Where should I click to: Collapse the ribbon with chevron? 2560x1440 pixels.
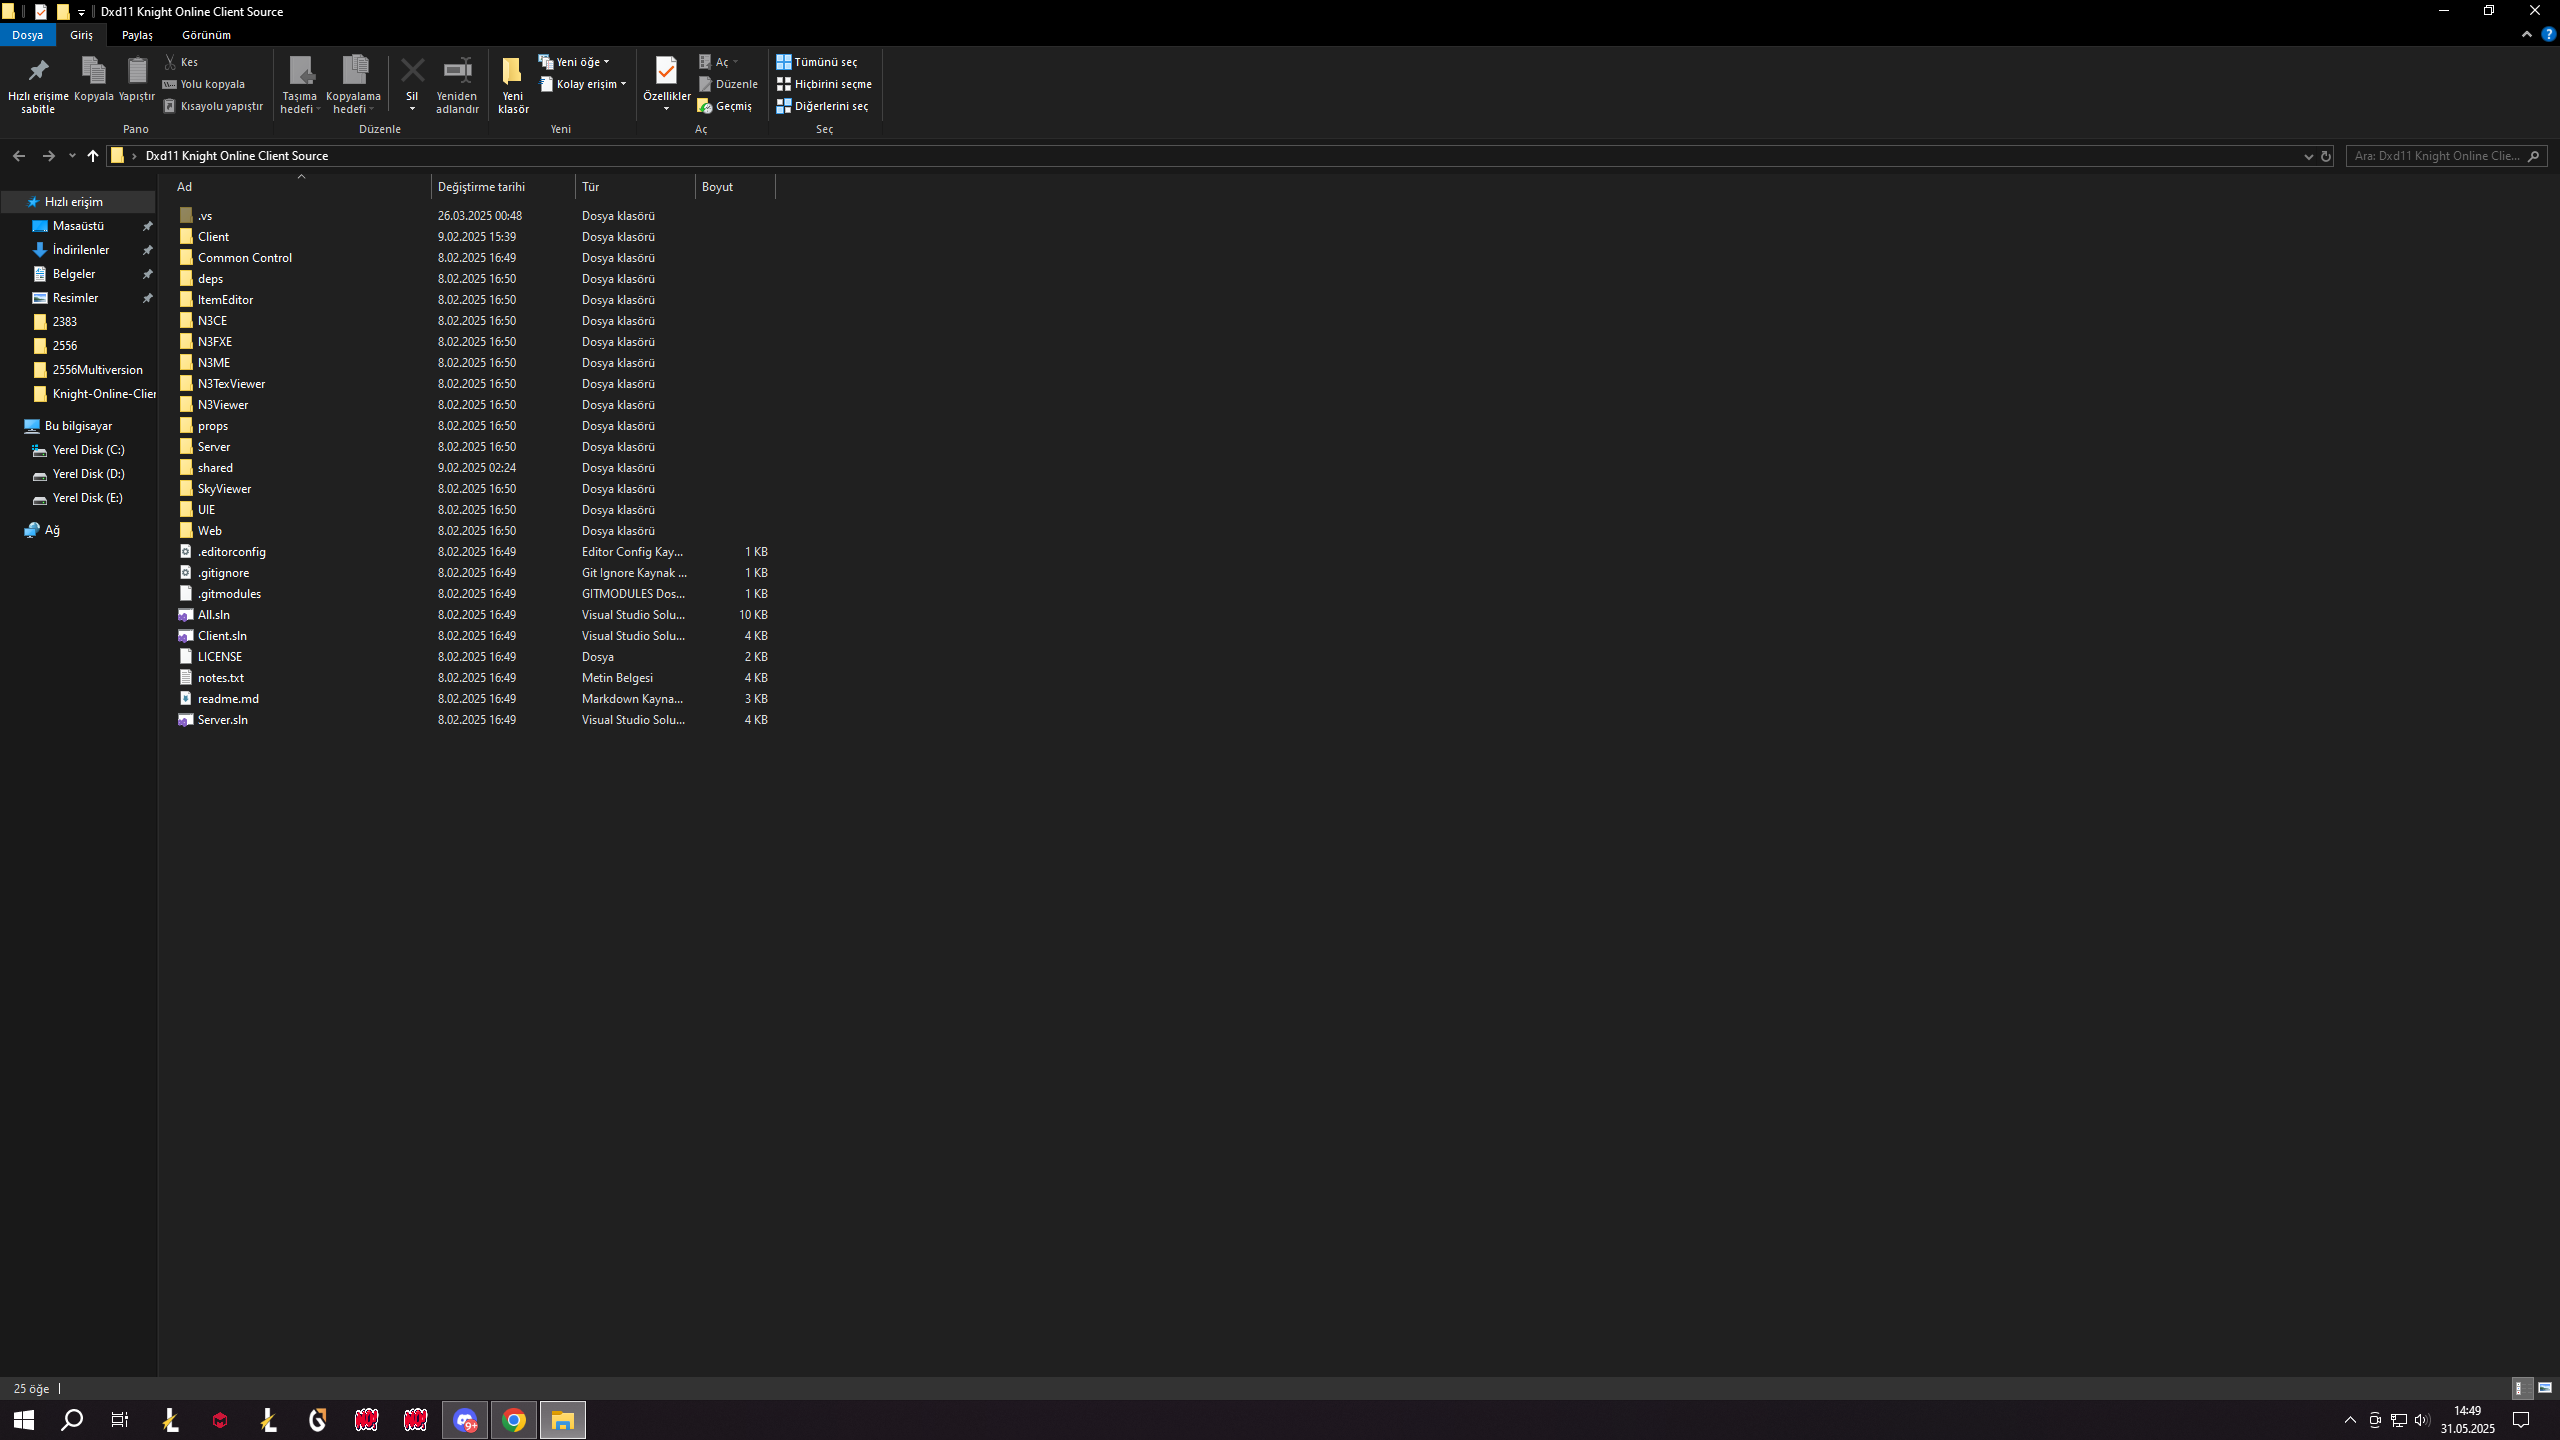2527,34
